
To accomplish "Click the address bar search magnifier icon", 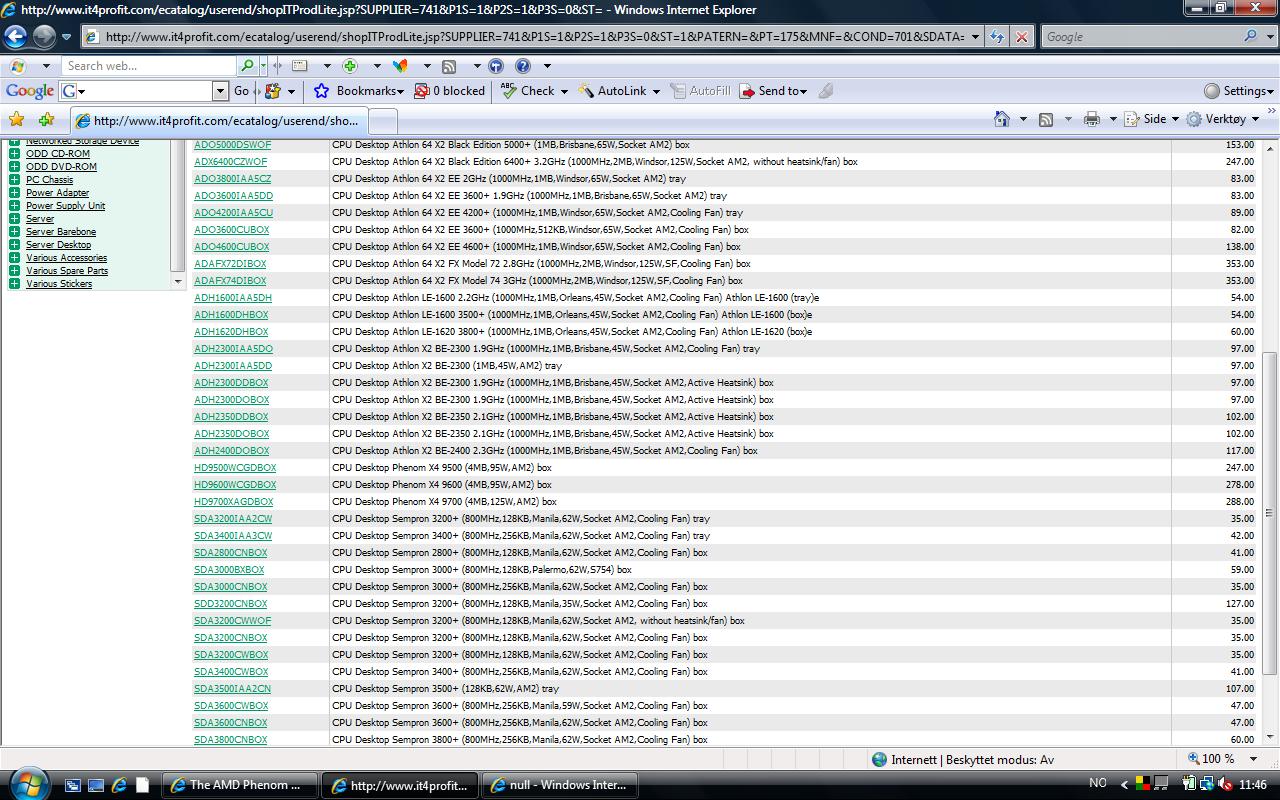I will (x=1251, y=37).
